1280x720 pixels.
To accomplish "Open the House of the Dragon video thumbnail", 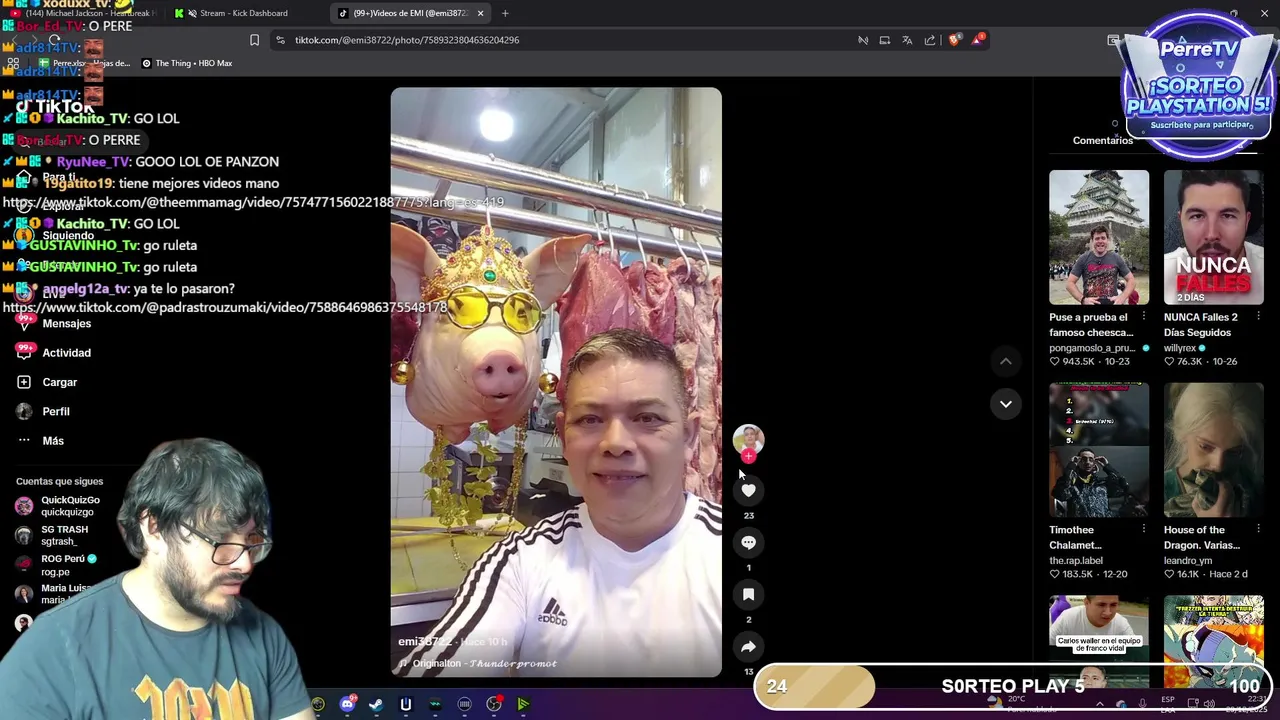I will pos(1214,449).
